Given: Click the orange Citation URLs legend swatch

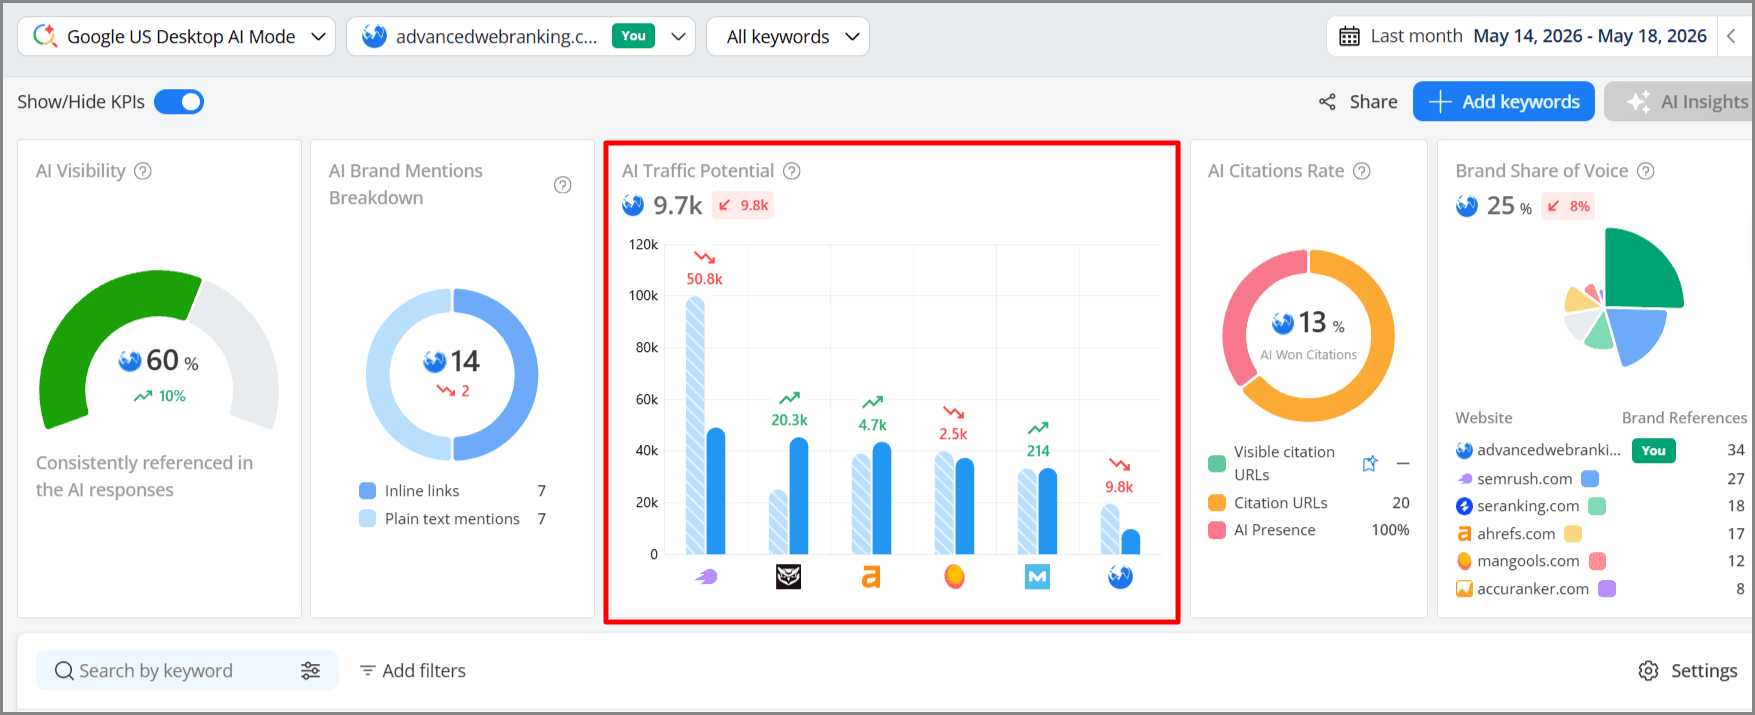Looking at the screenshot, I should 1217,503.
